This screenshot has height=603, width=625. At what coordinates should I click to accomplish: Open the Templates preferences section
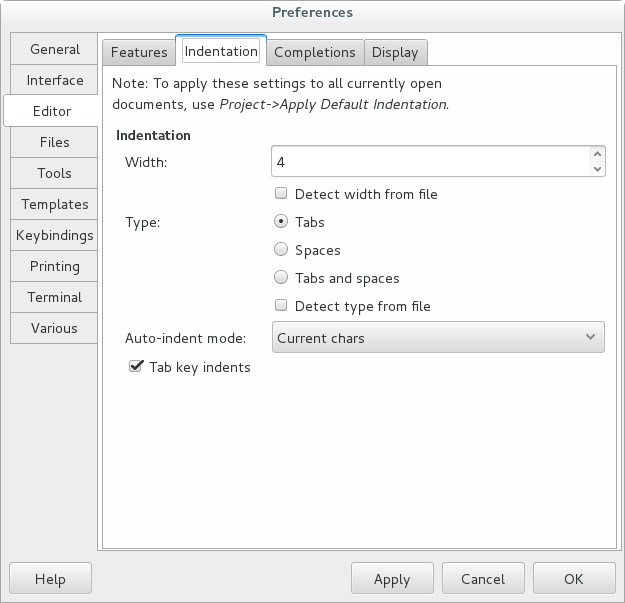pos(55,204)
